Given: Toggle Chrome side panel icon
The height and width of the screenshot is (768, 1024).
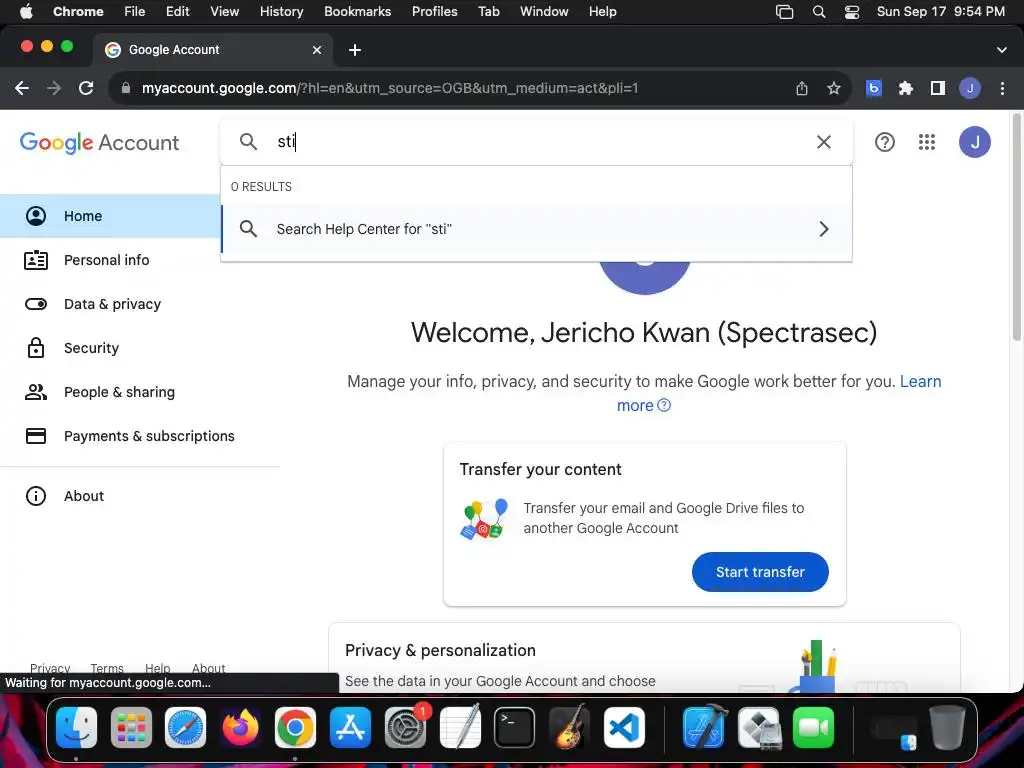Looking at the screenshot, I should coord(938,88).
